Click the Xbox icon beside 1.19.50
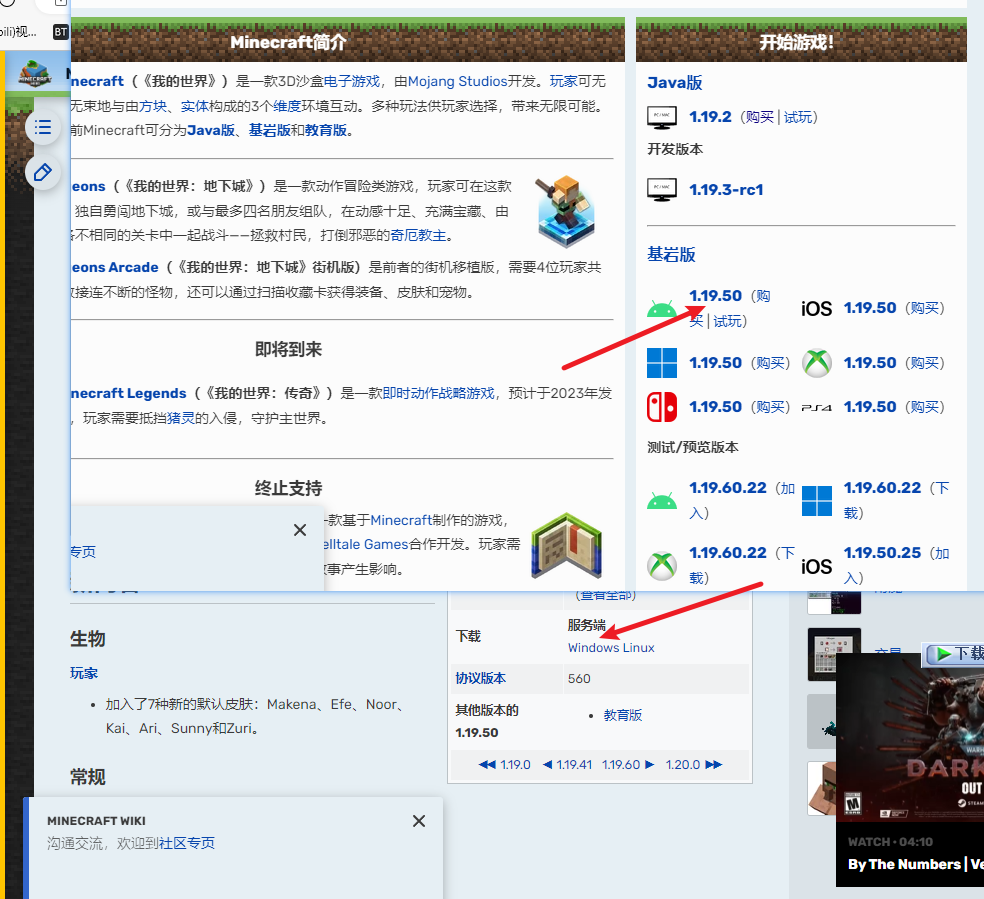The width and height of the screenshot is (984, 899). 816,363
